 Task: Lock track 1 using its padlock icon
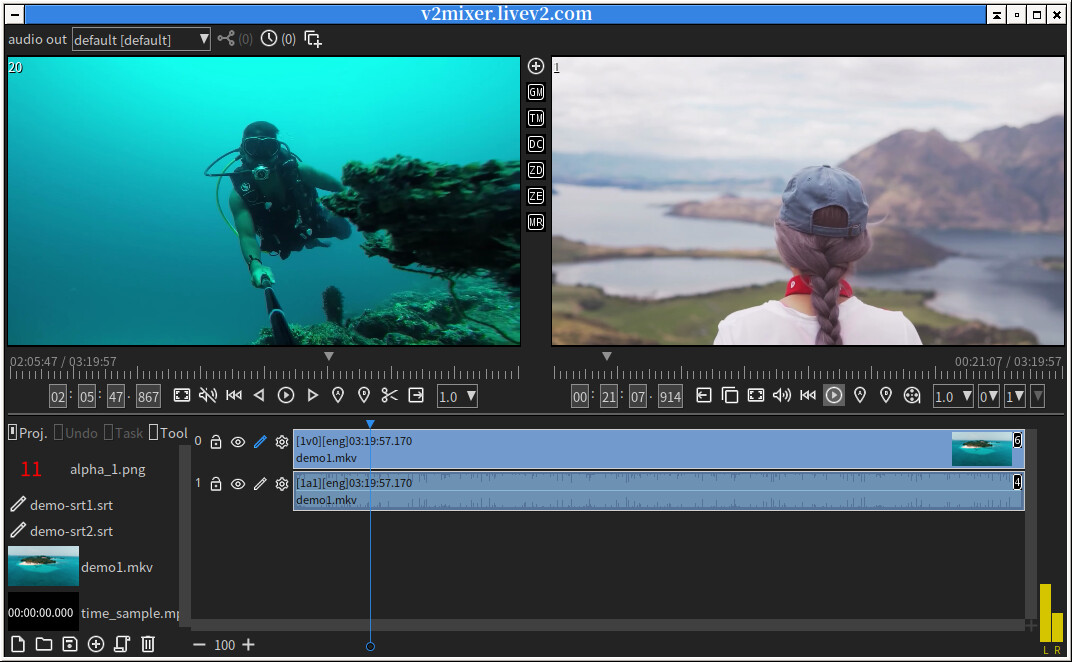tap(216, 483)
